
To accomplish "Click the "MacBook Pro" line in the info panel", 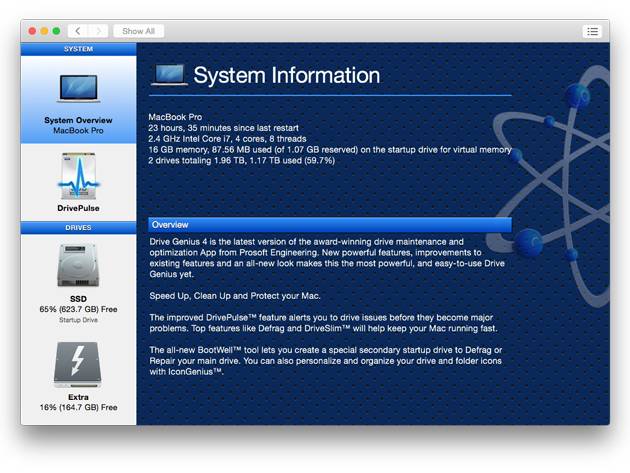I will 175,117.
